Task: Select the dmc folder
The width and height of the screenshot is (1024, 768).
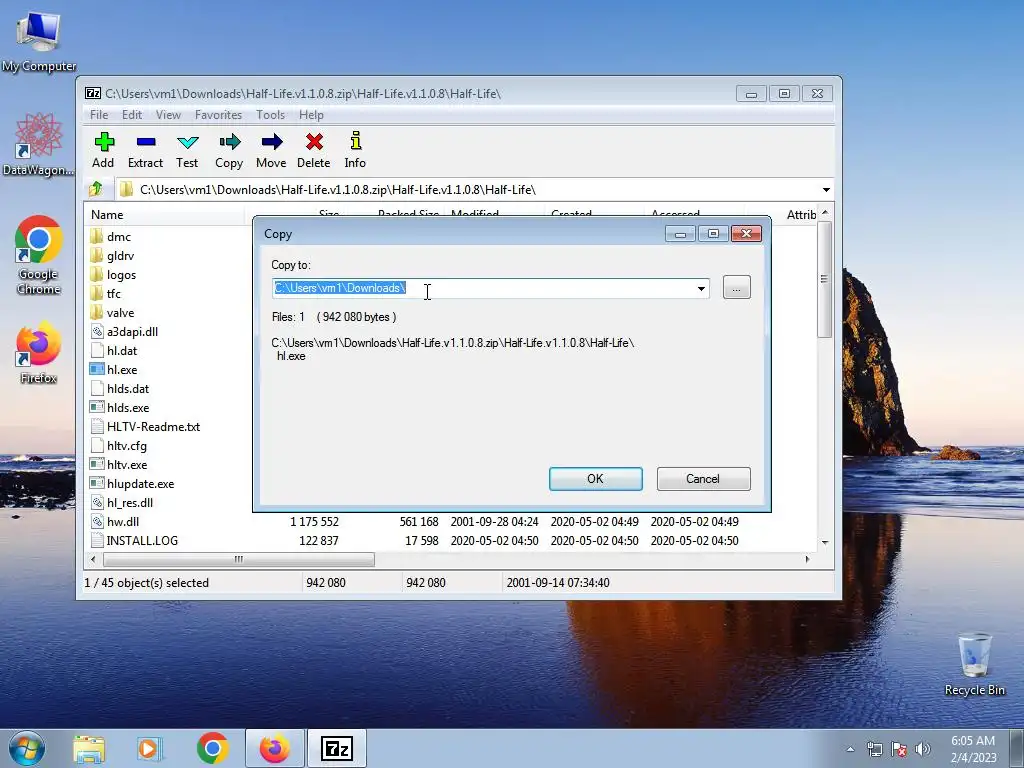Action: point(110,236)
